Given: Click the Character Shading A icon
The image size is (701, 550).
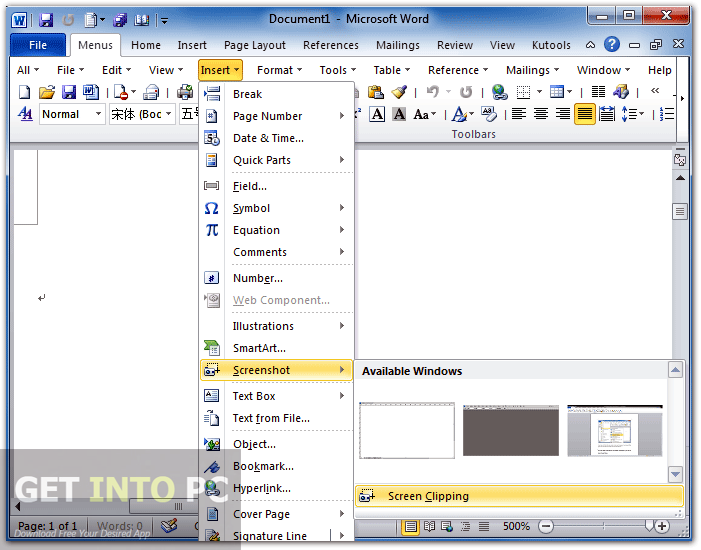Looking at the screenshot, I should point(399,114).
